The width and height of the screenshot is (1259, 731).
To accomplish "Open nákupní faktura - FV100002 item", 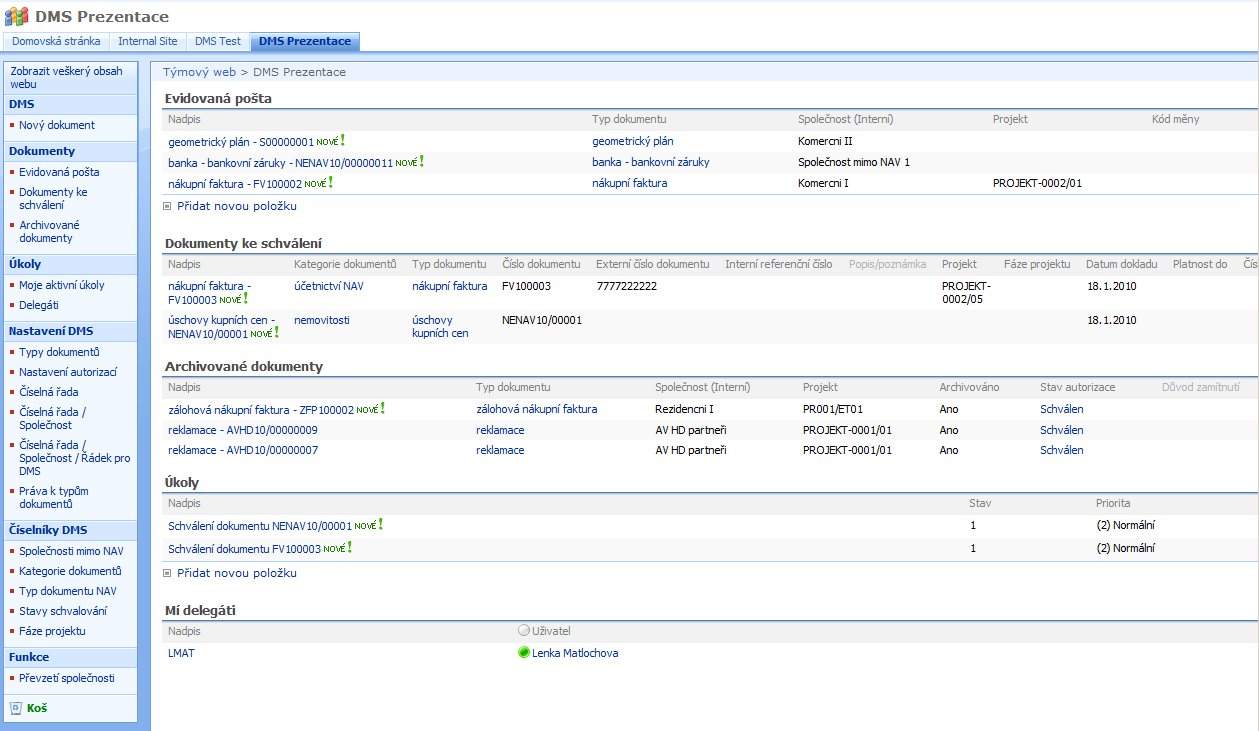I will point(235,183).
